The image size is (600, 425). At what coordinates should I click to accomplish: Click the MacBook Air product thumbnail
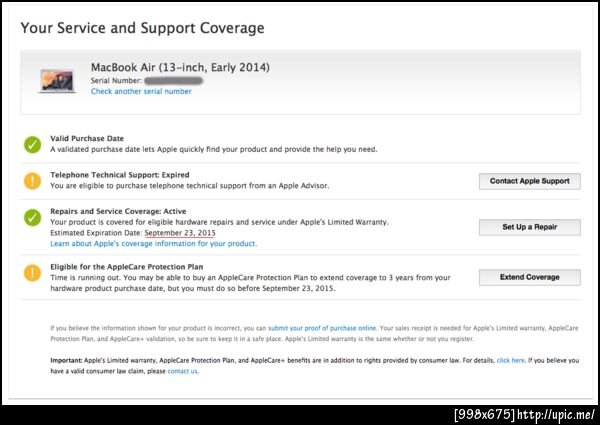(x=57, y=81)
